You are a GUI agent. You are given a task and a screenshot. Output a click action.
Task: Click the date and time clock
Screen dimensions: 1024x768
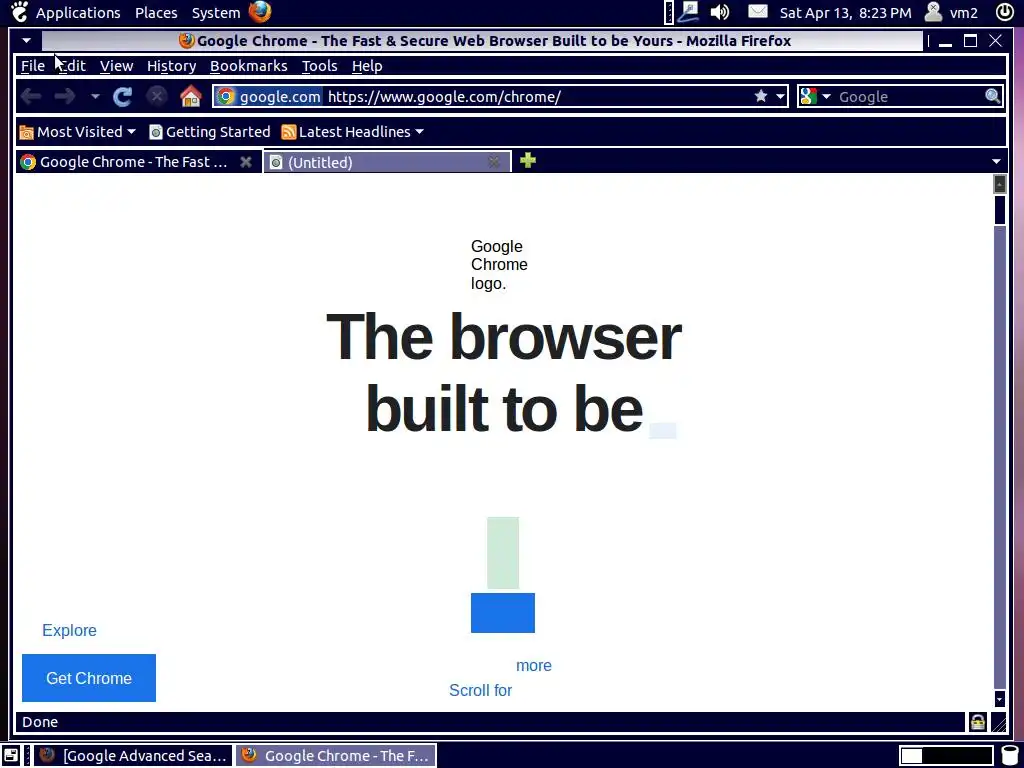pos(845,12)
